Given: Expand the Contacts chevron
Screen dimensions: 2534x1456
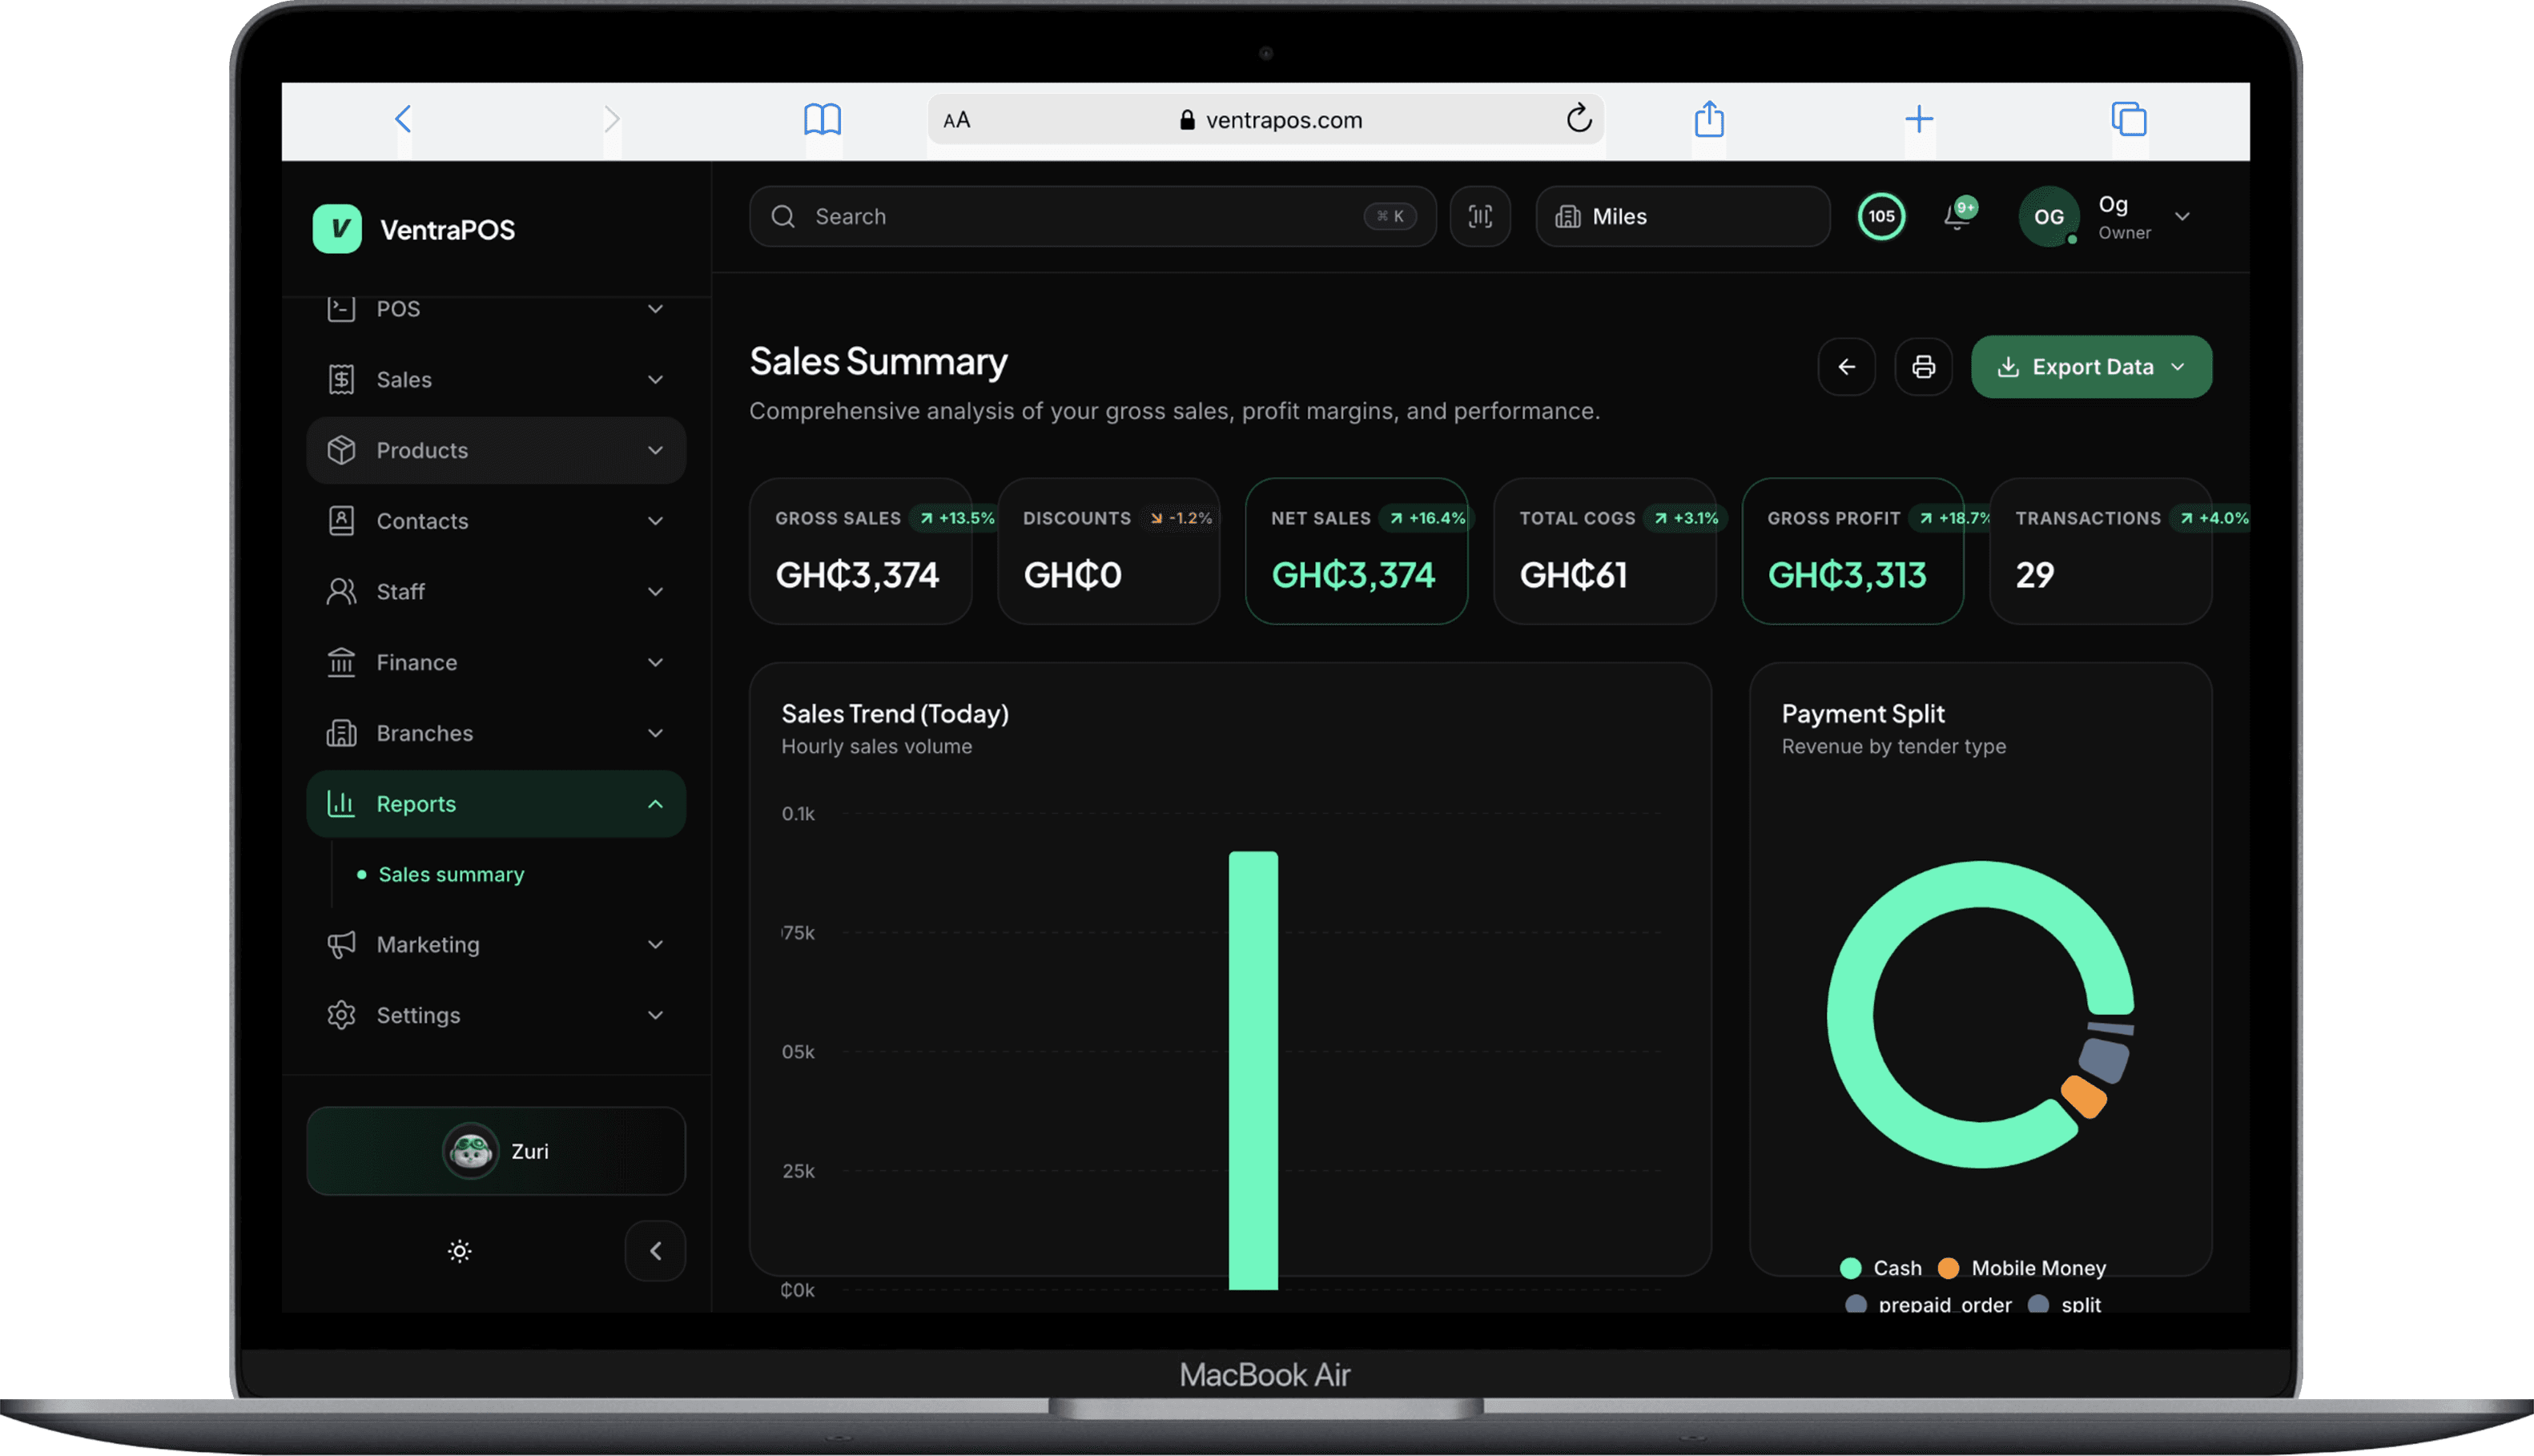Looking at the screenshot, I should coord(655,521).
